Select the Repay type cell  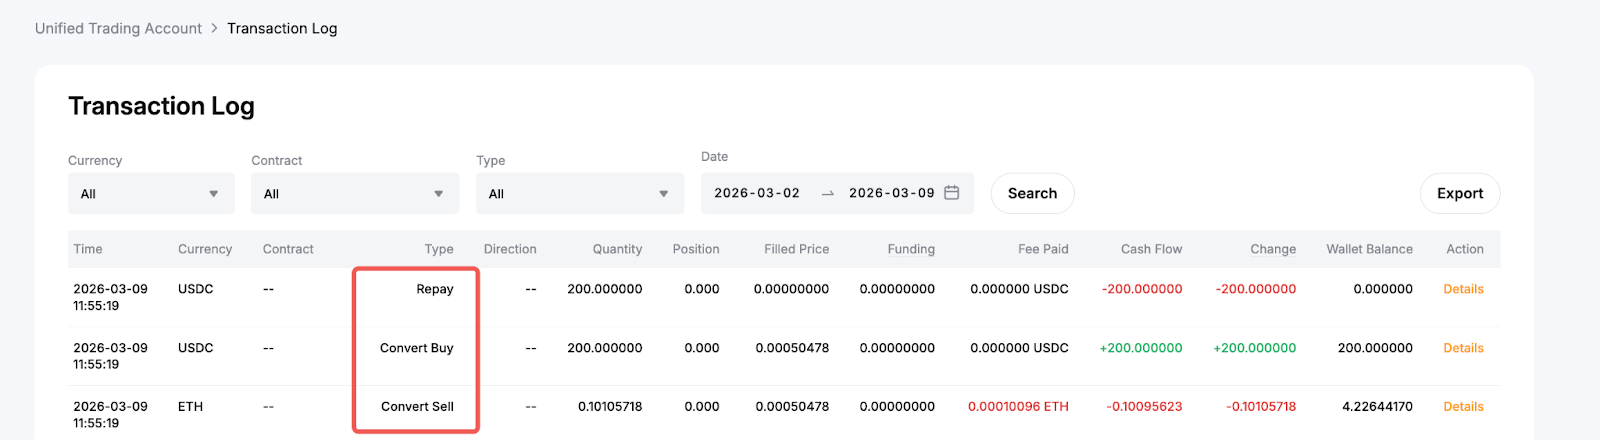[x=435, y=289]
